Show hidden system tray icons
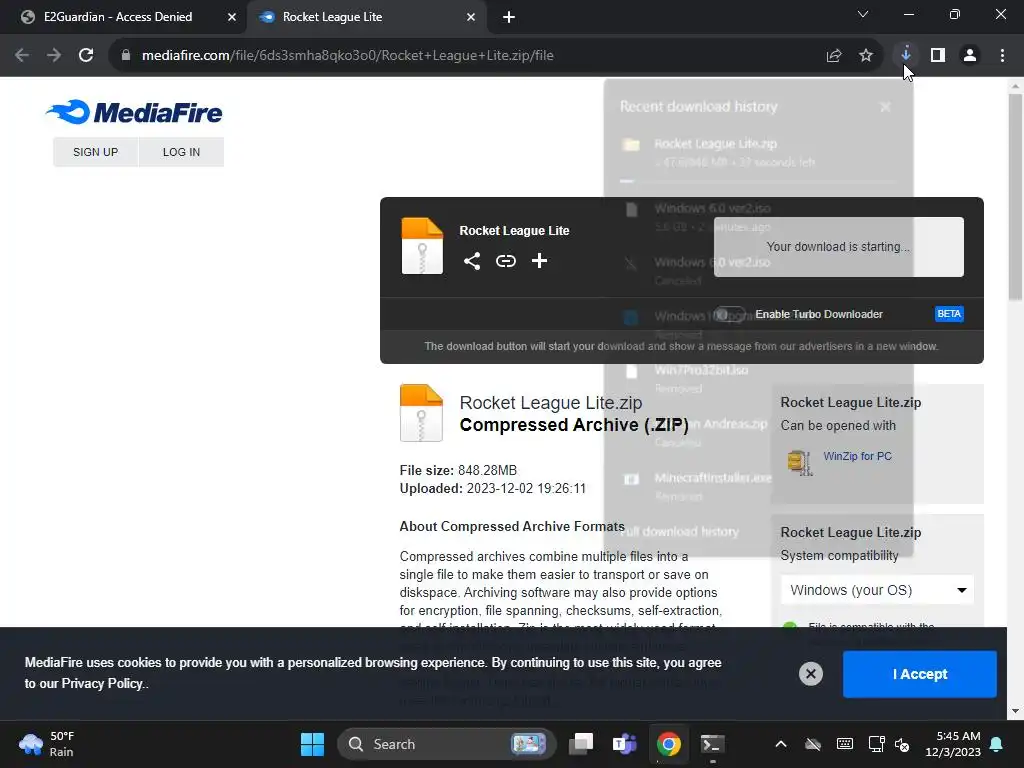 pos(780,744)
